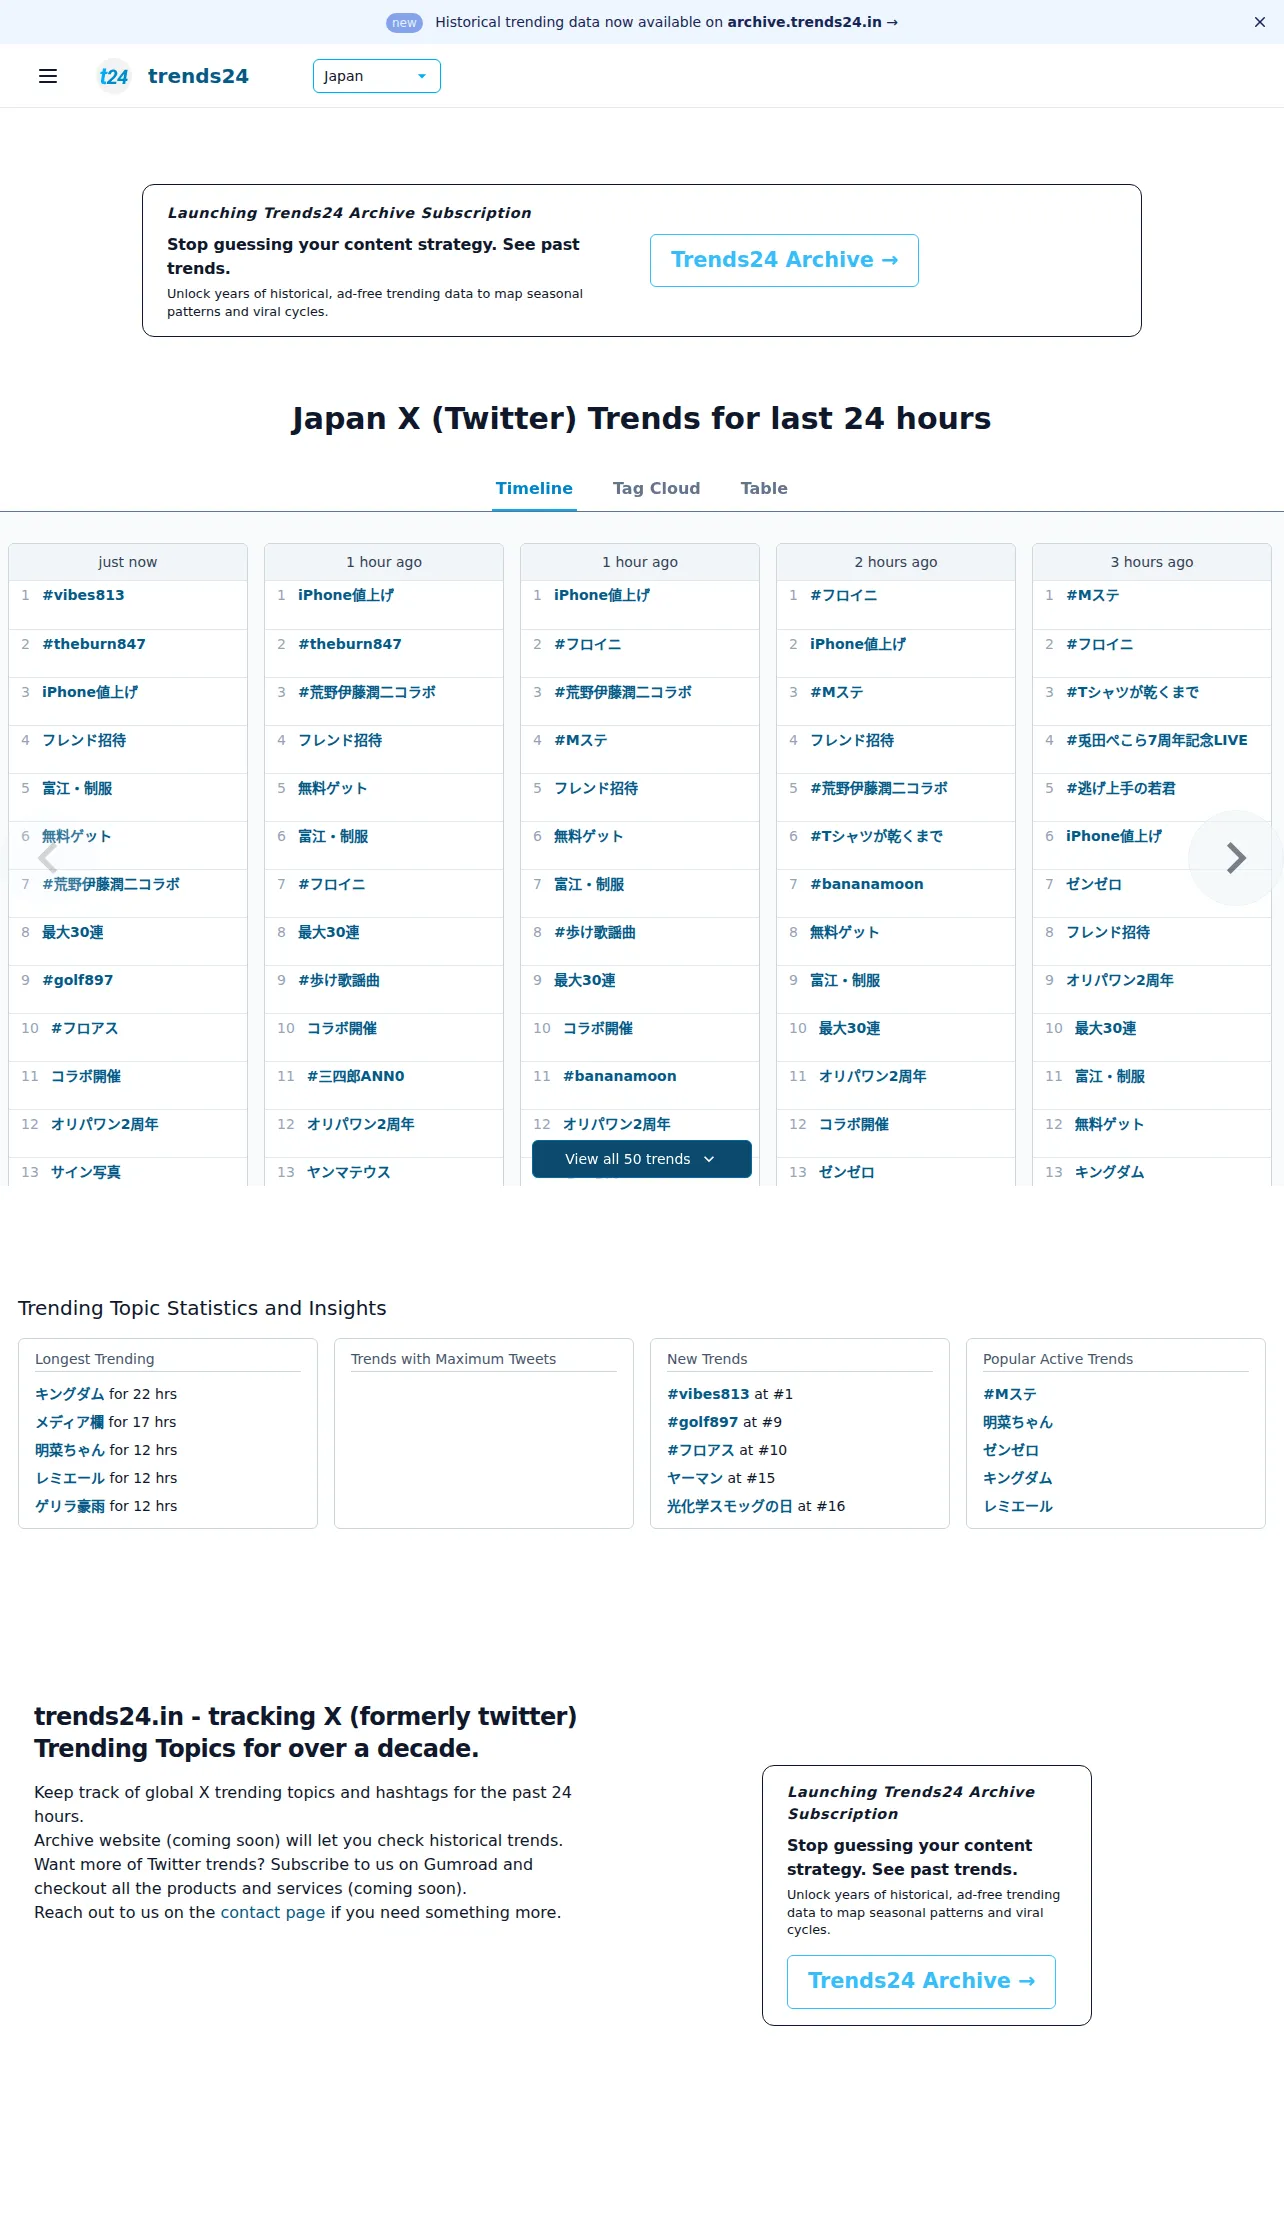Image resolution: width=1284 pixels, height=2218 pixels.
Task: Switch to the Tag Cloud tab
Action: coord(656,488)
